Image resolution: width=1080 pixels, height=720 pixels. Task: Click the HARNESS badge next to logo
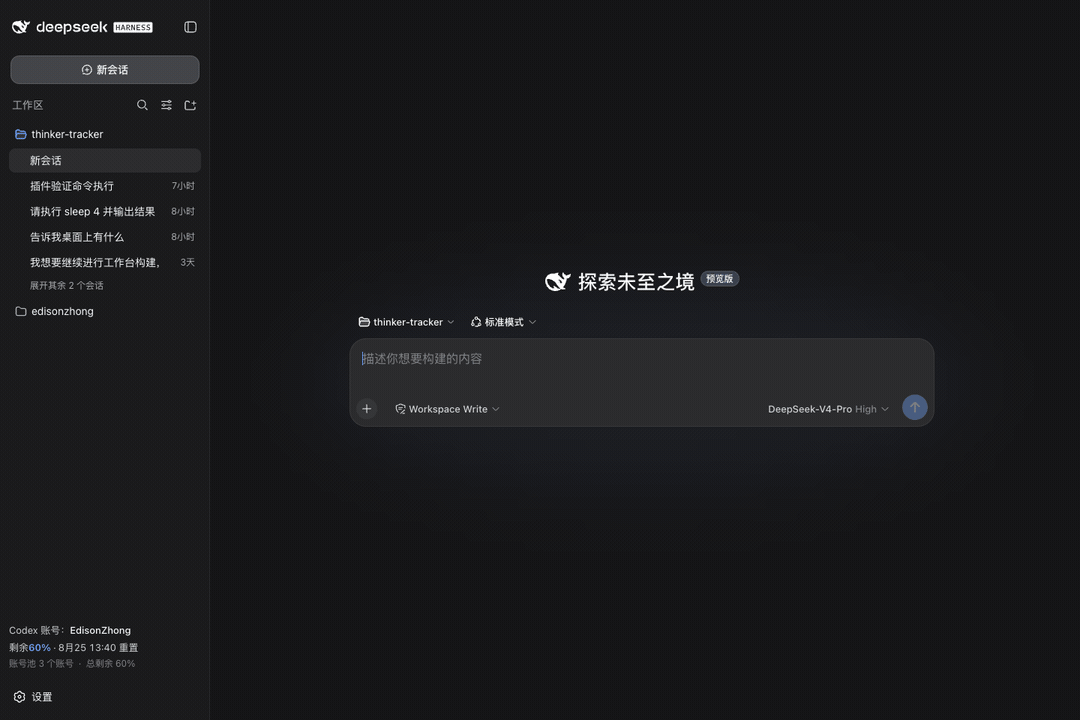pos(133,28)
